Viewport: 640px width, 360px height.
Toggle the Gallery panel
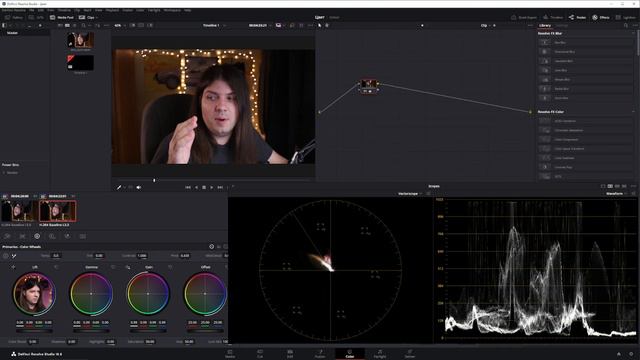[x=13, y=18]
